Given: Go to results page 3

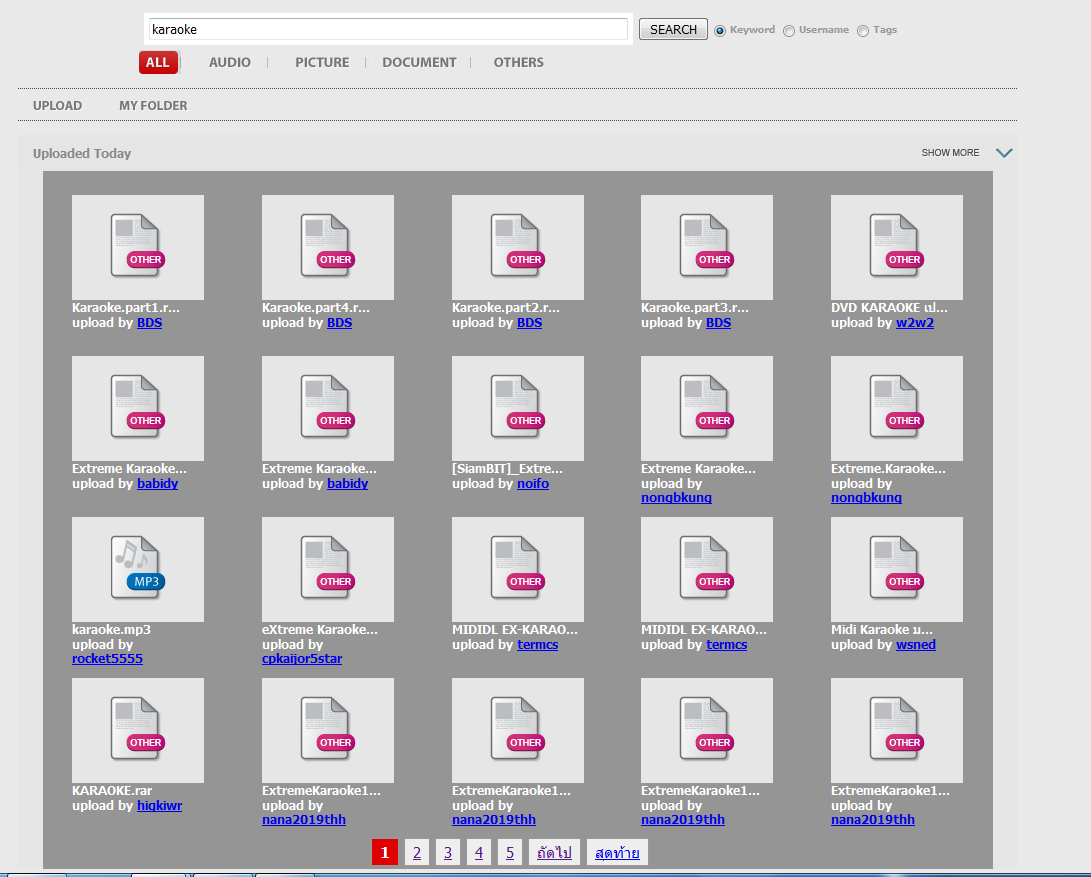Looking at the screenshot, I should point(448,852).
